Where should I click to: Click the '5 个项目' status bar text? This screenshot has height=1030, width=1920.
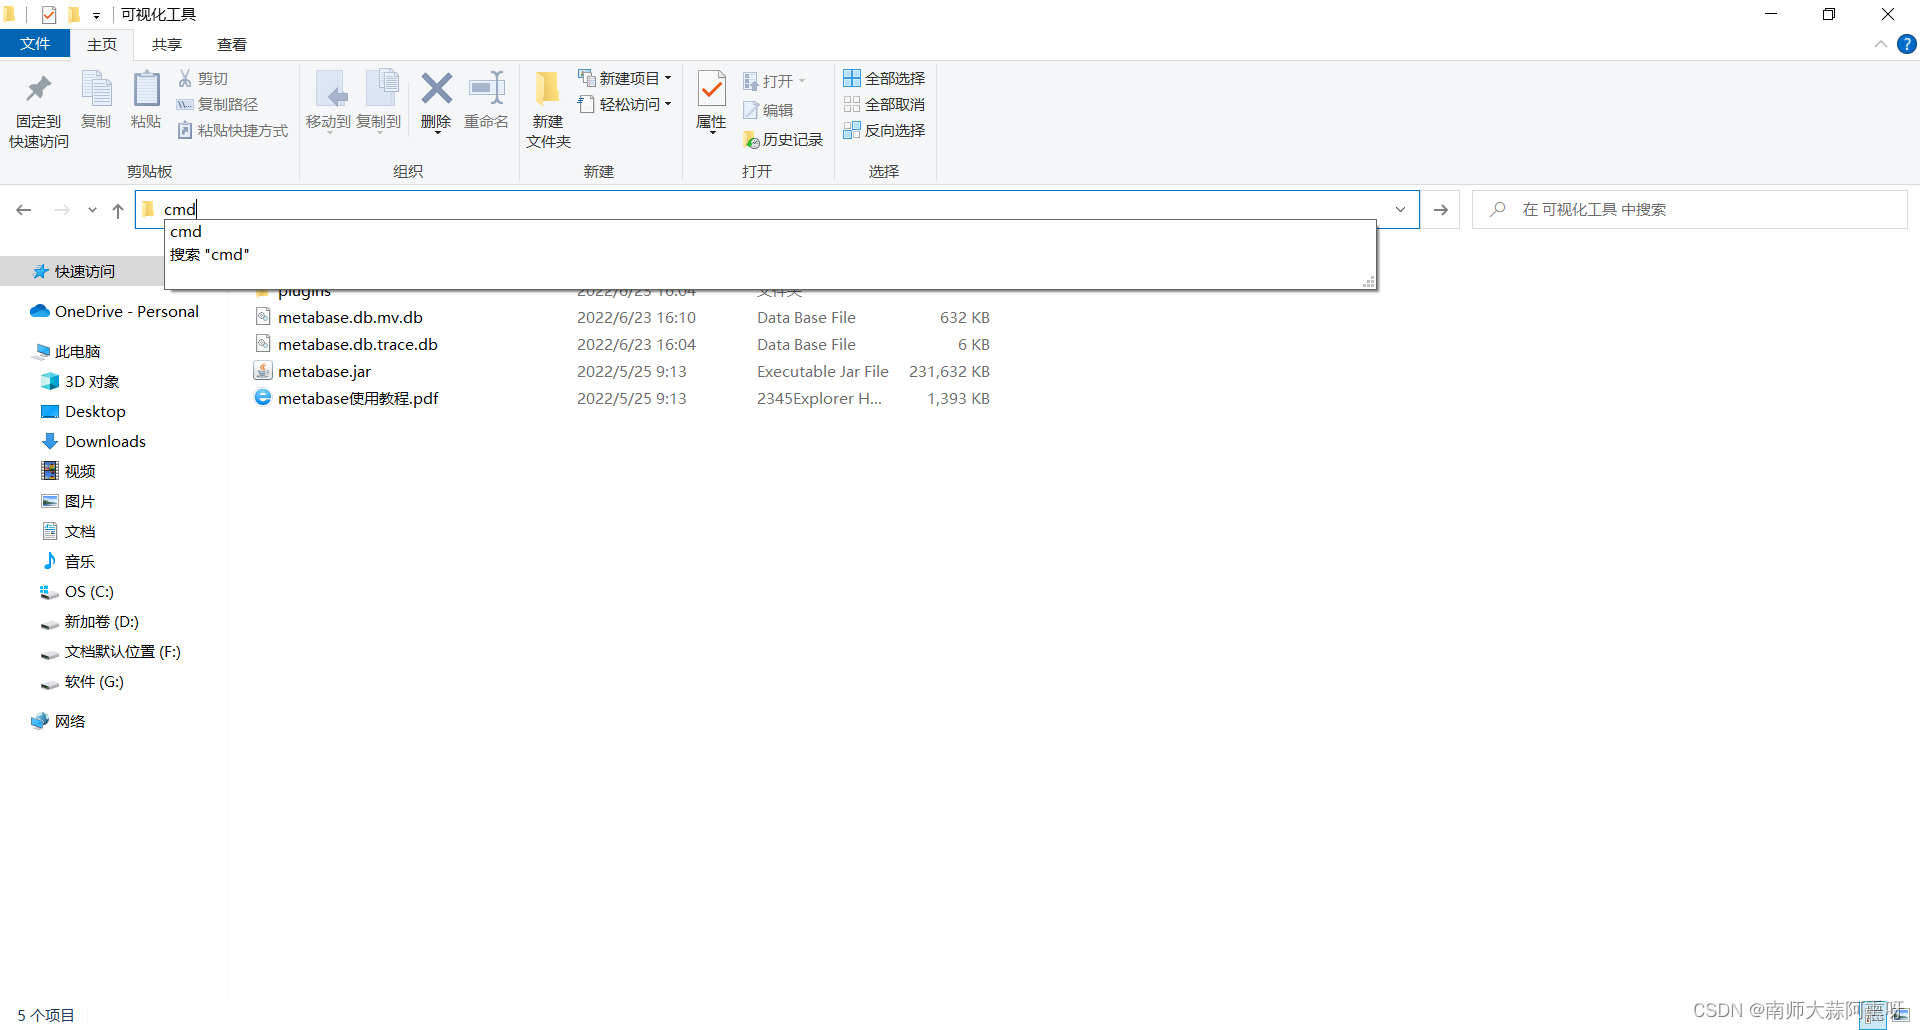tap(46, 1015)
